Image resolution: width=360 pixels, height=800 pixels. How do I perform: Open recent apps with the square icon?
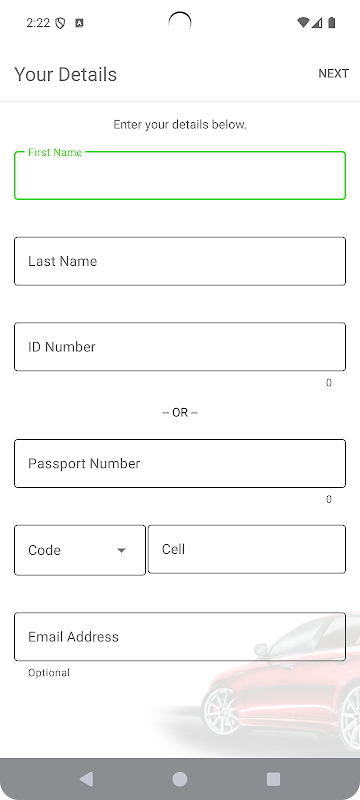click(273, 779)
